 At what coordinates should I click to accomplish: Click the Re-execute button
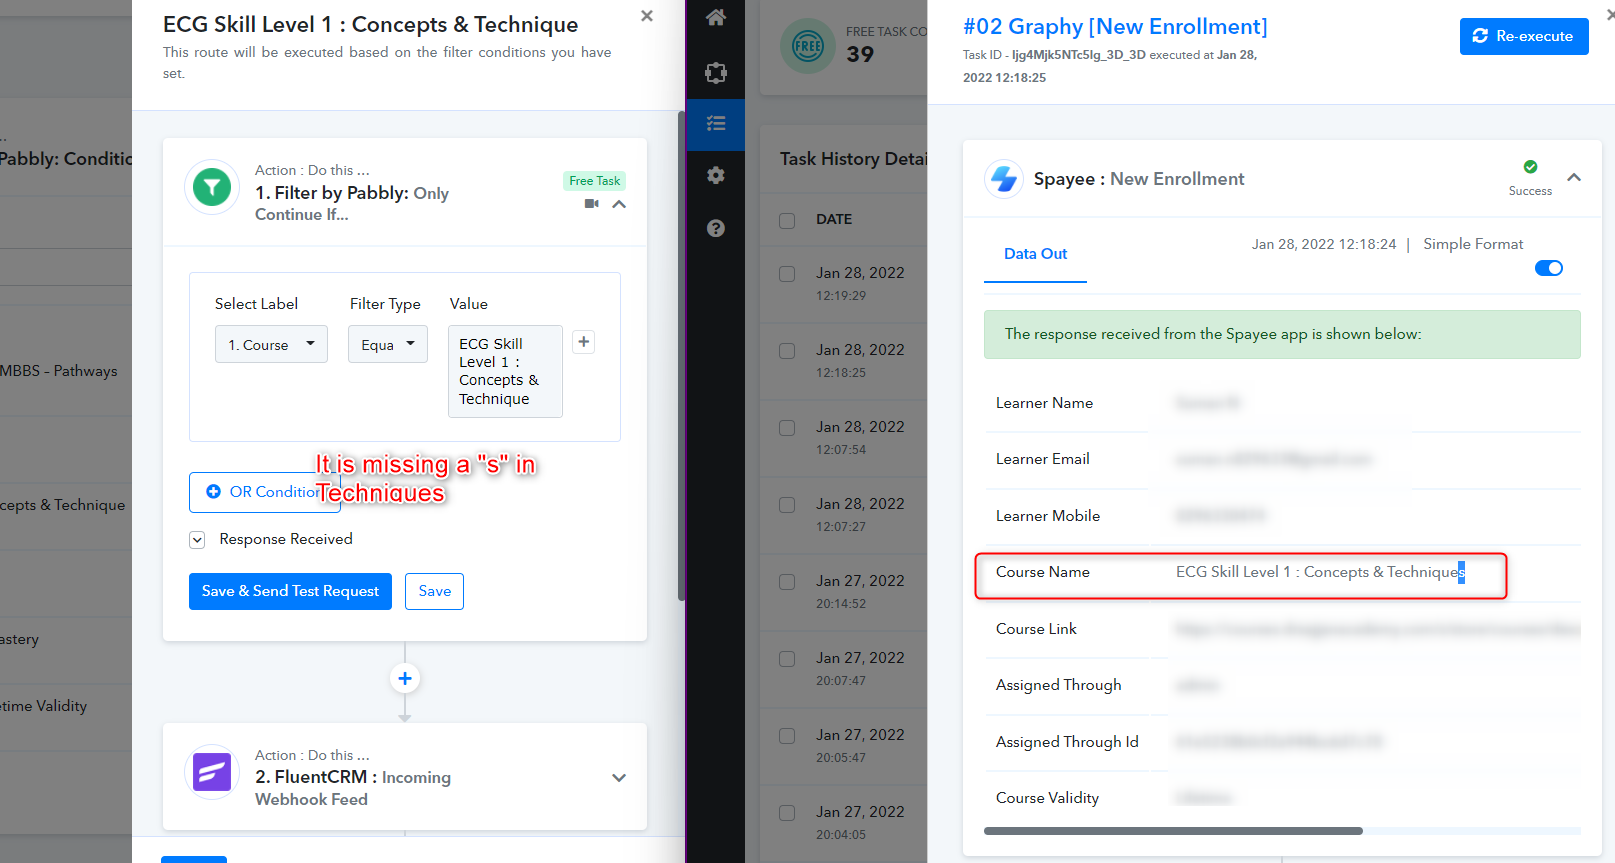pos(1524,36)
